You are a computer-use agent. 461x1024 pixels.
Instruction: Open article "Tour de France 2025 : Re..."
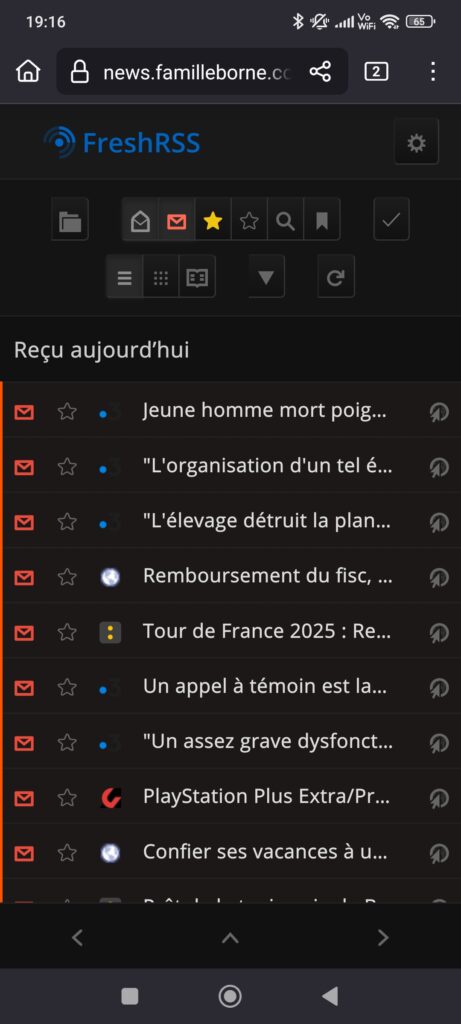(268, 632)
